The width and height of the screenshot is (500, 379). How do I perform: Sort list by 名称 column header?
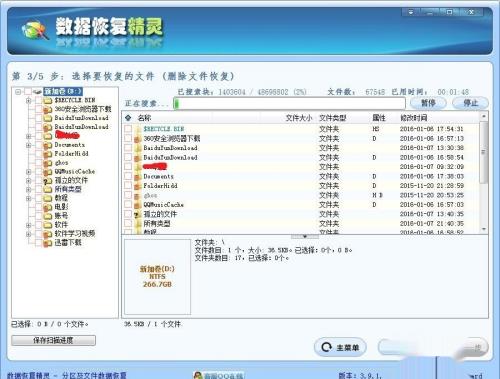144,118
